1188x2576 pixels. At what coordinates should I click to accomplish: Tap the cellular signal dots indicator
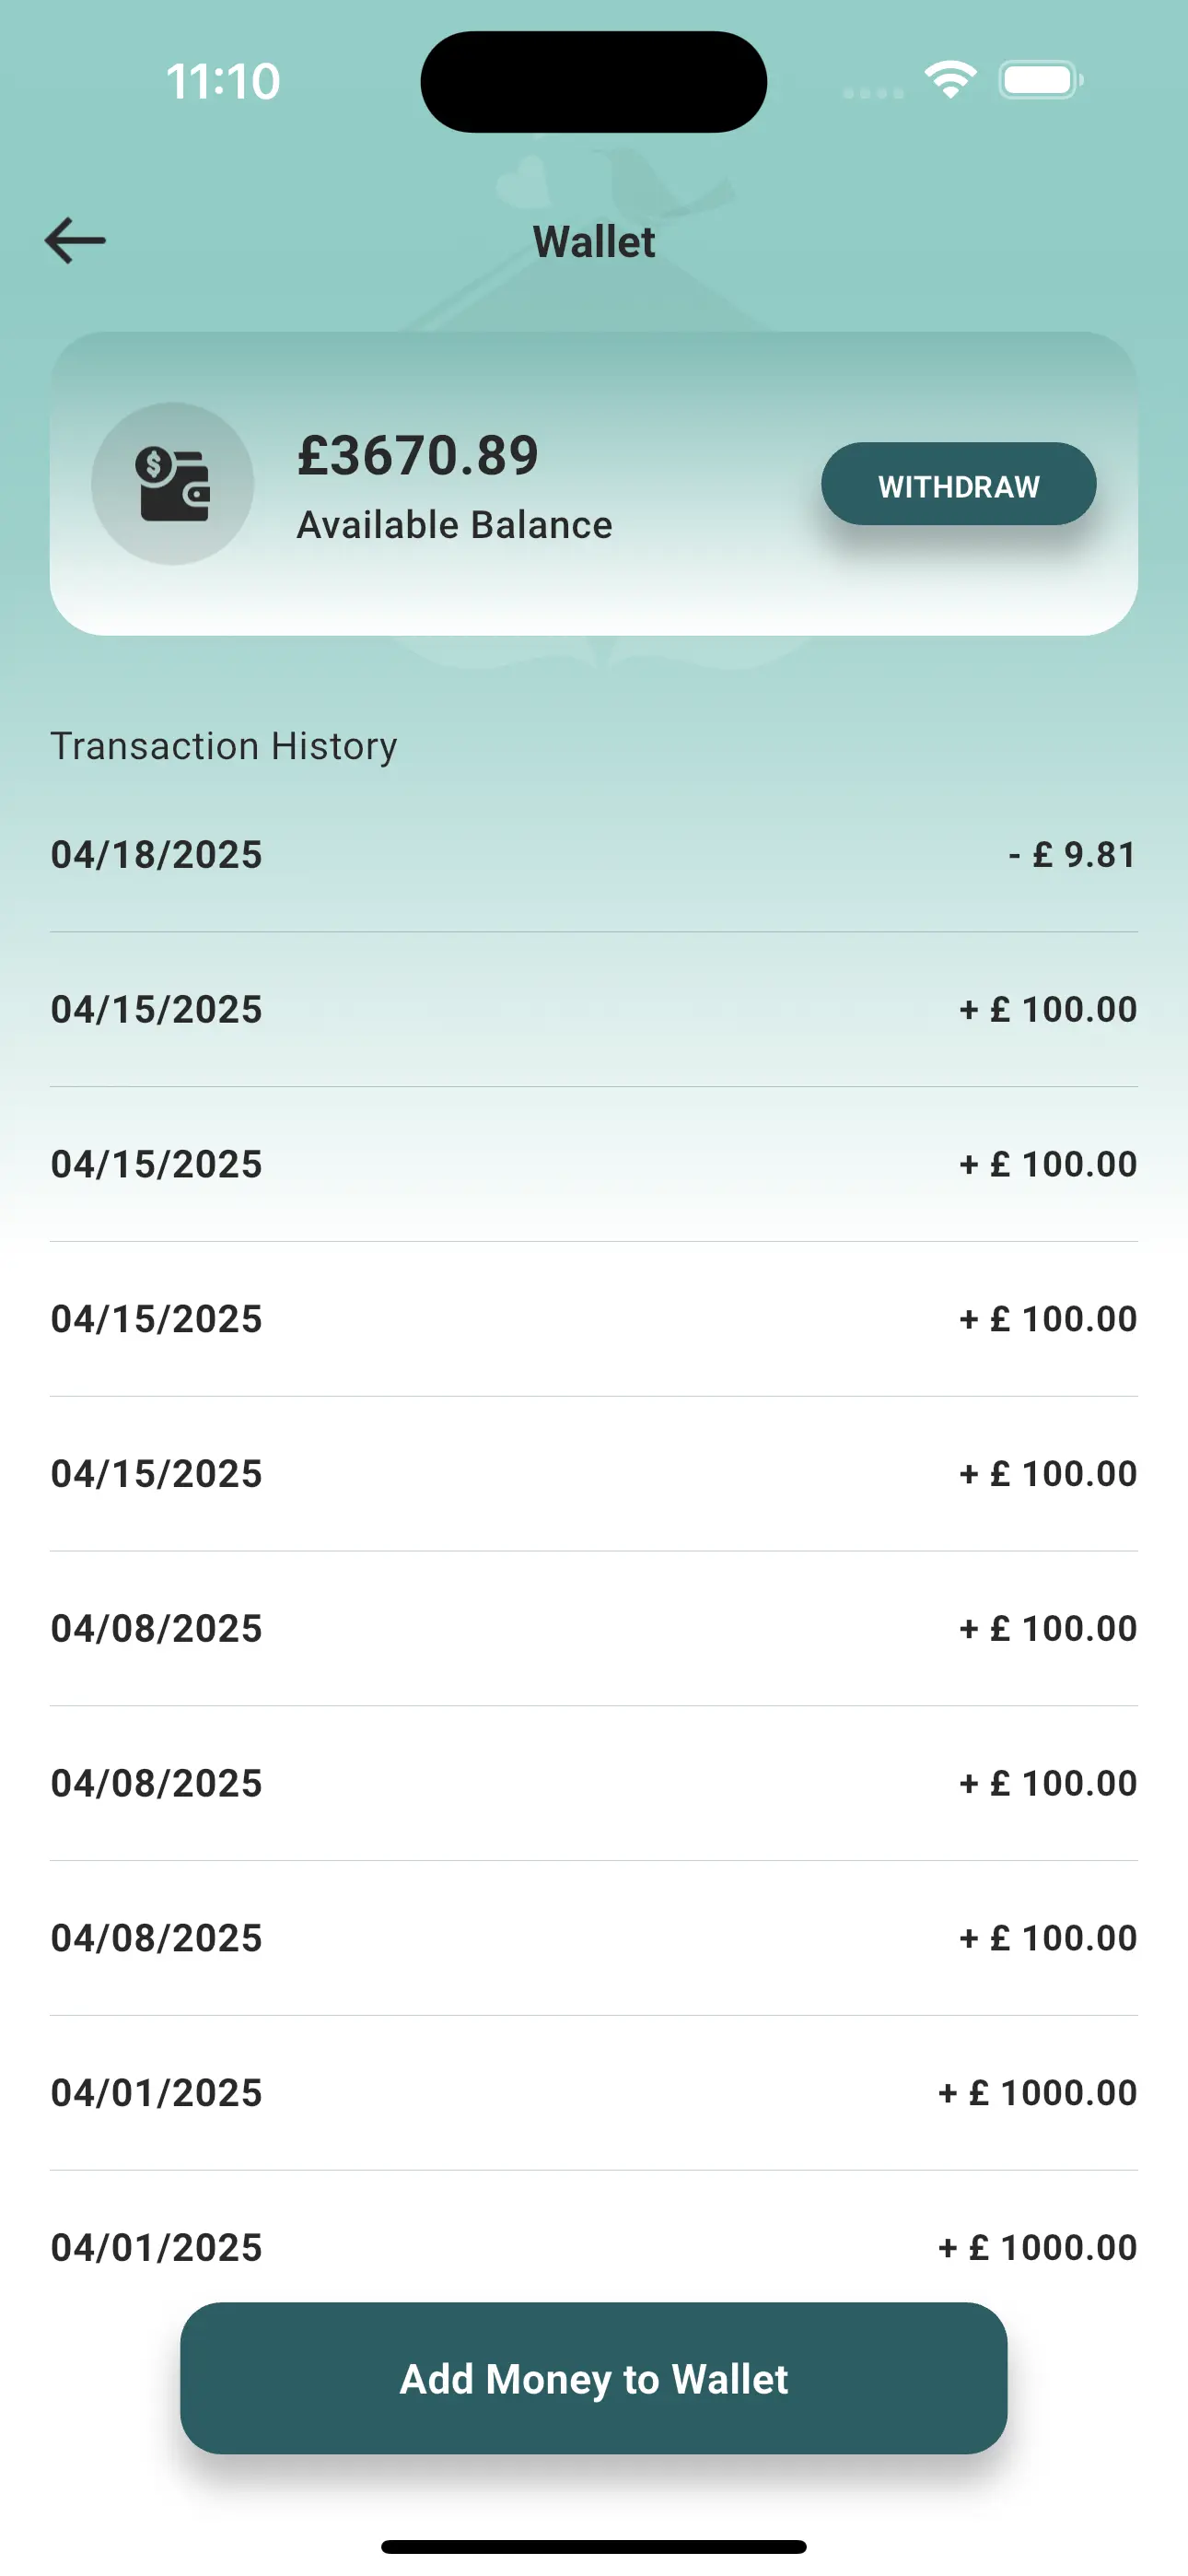[x=873, y=93]
